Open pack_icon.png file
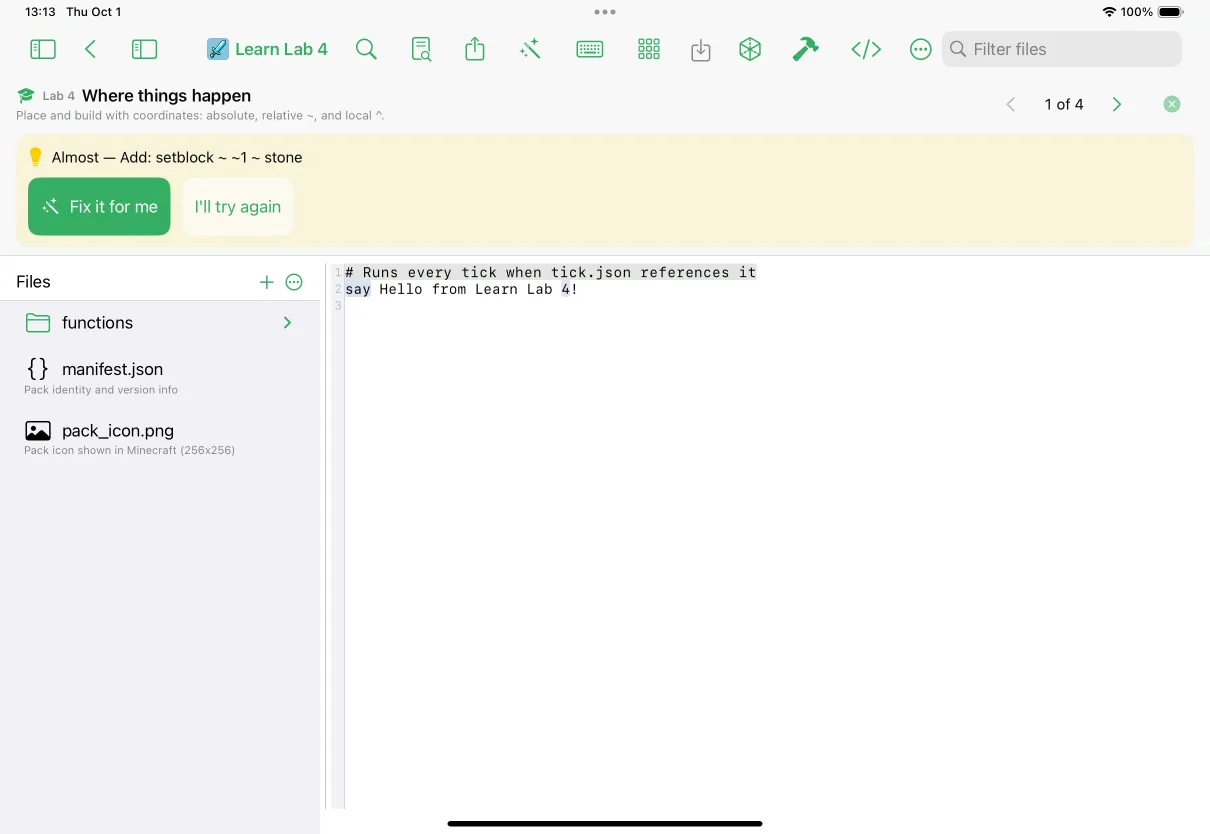The image size is (1210, 834). (x=160, y=438)
